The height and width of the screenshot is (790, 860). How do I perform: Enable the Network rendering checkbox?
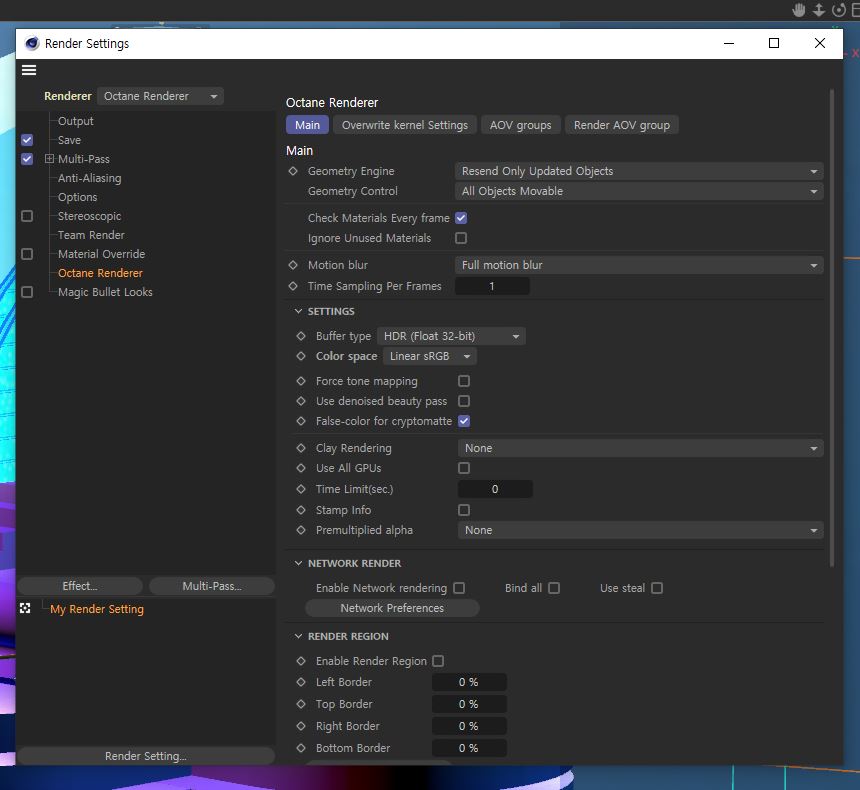coord(459,588)
